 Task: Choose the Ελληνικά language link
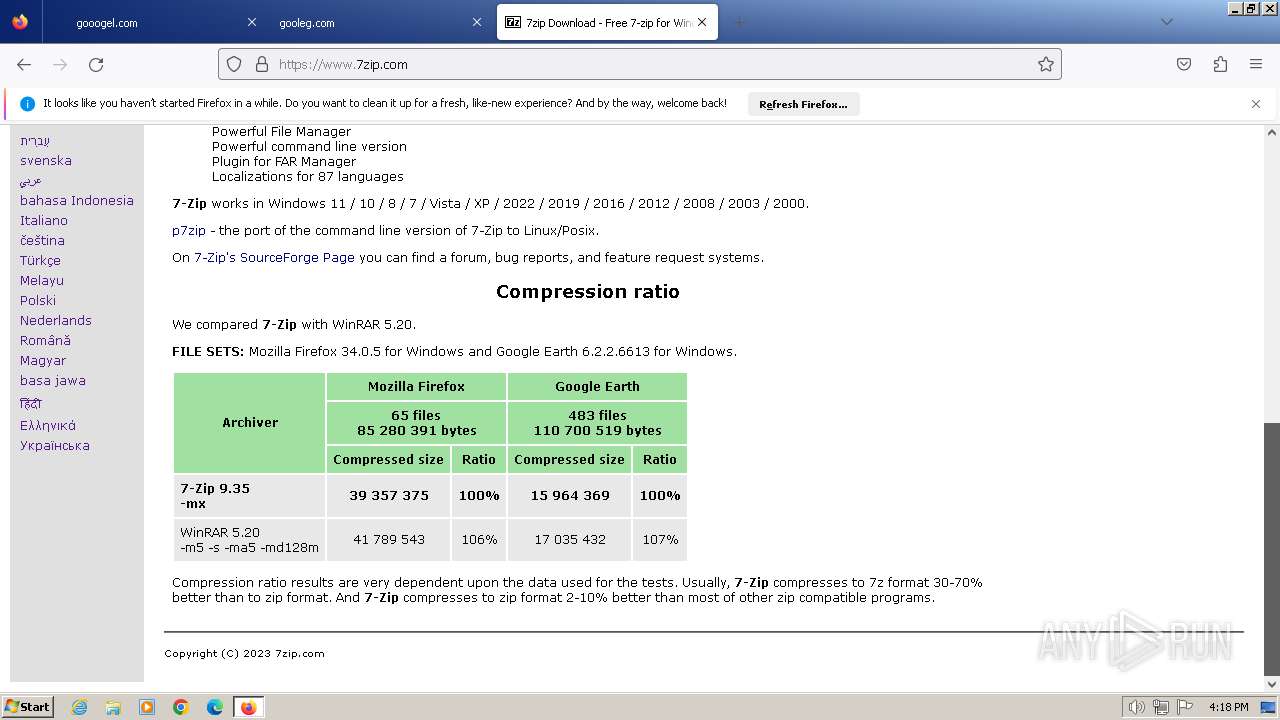pyautogui.click(x=48, y=425)
